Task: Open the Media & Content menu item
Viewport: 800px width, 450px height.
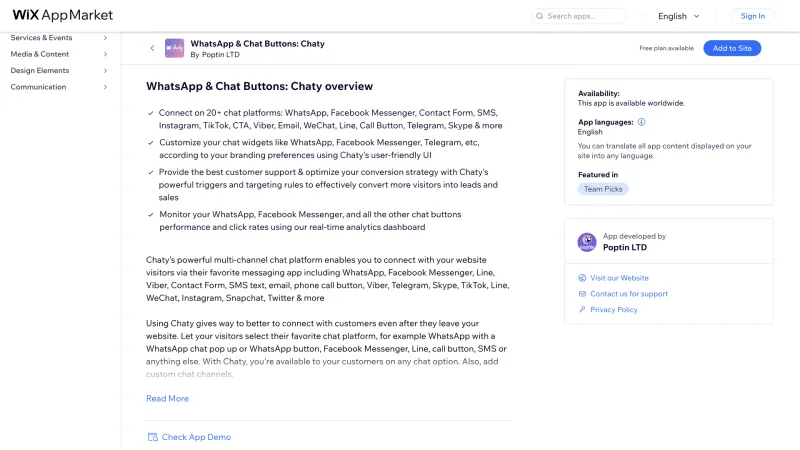Action: coord(39,54)
